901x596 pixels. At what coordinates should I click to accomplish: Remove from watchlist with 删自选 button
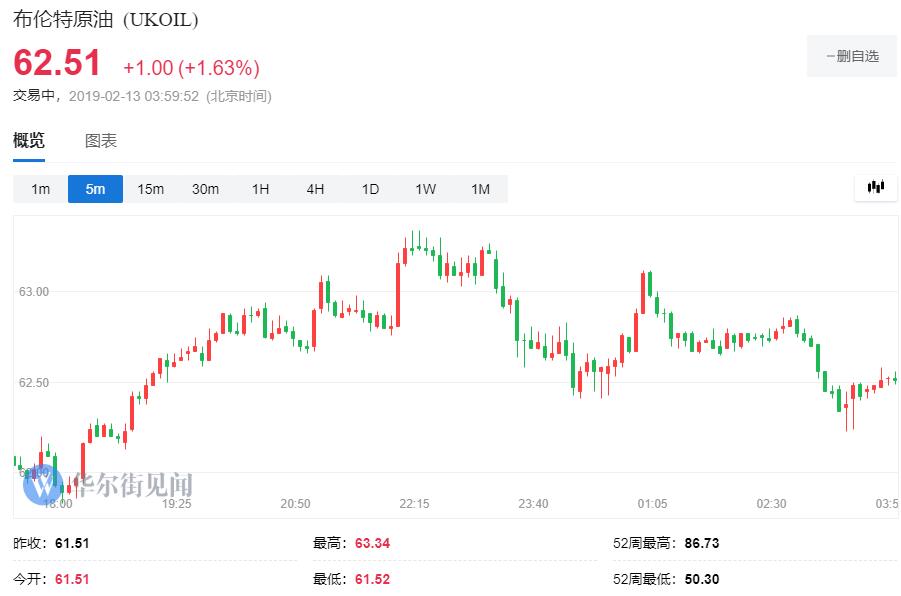(x=852, y=56)
